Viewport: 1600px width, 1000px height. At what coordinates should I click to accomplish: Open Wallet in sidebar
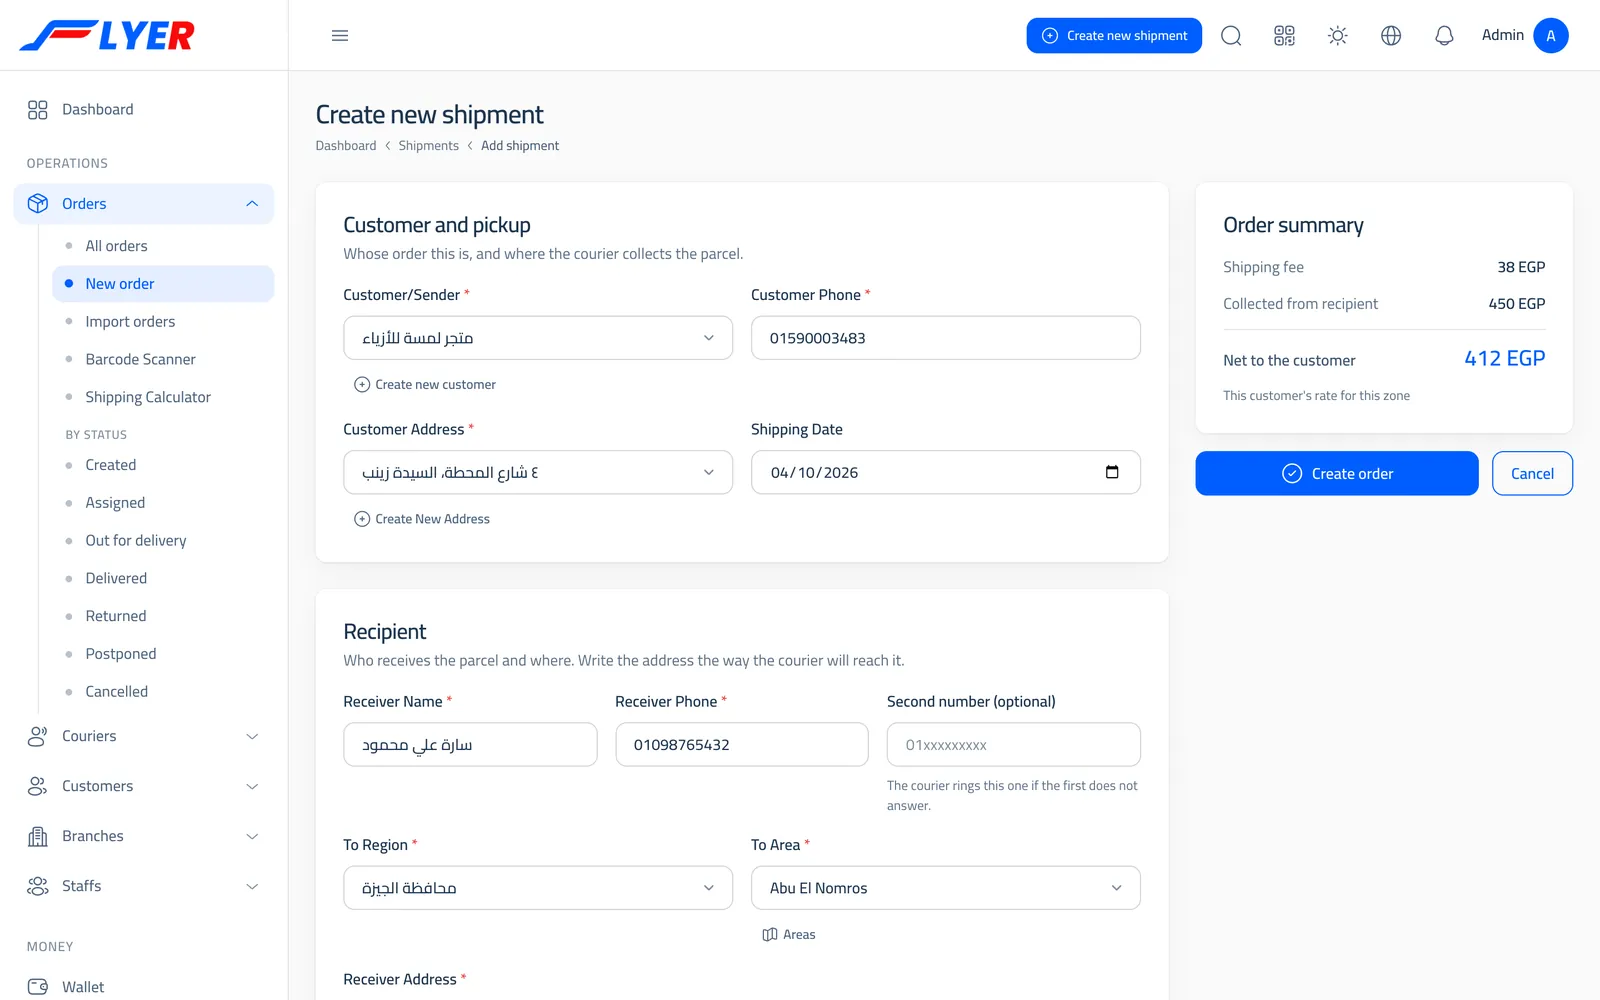(x=144, y=987)
